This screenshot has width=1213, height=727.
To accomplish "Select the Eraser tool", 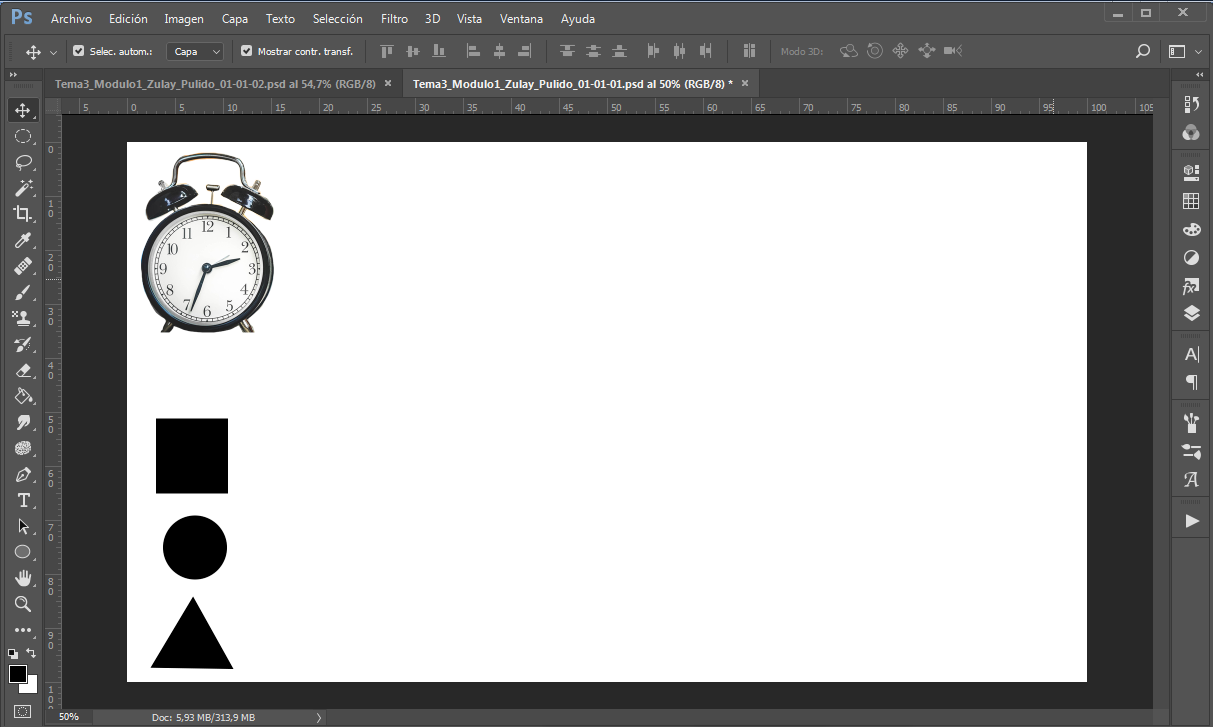I will point(22,370).
